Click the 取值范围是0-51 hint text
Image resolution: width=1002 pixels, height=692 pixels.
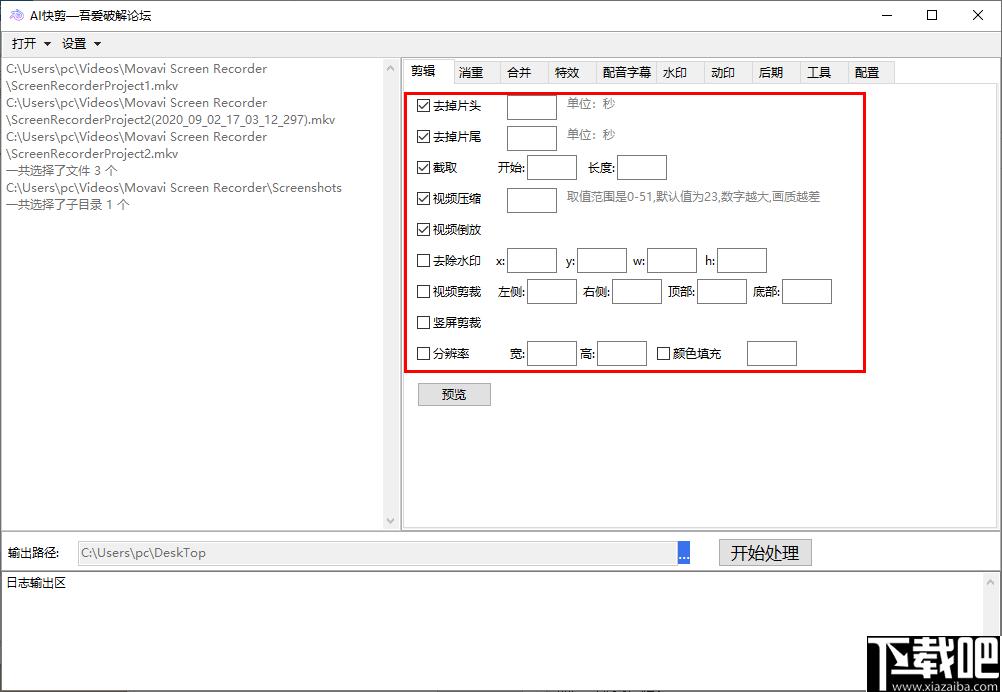[x=693, y=197]
